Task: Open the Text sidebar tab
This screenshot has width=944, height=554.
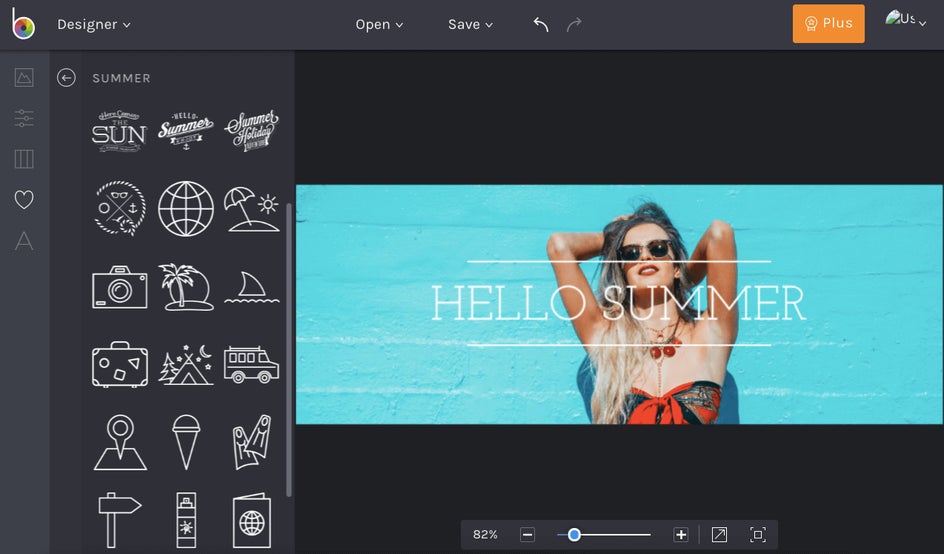Action: 24,240
